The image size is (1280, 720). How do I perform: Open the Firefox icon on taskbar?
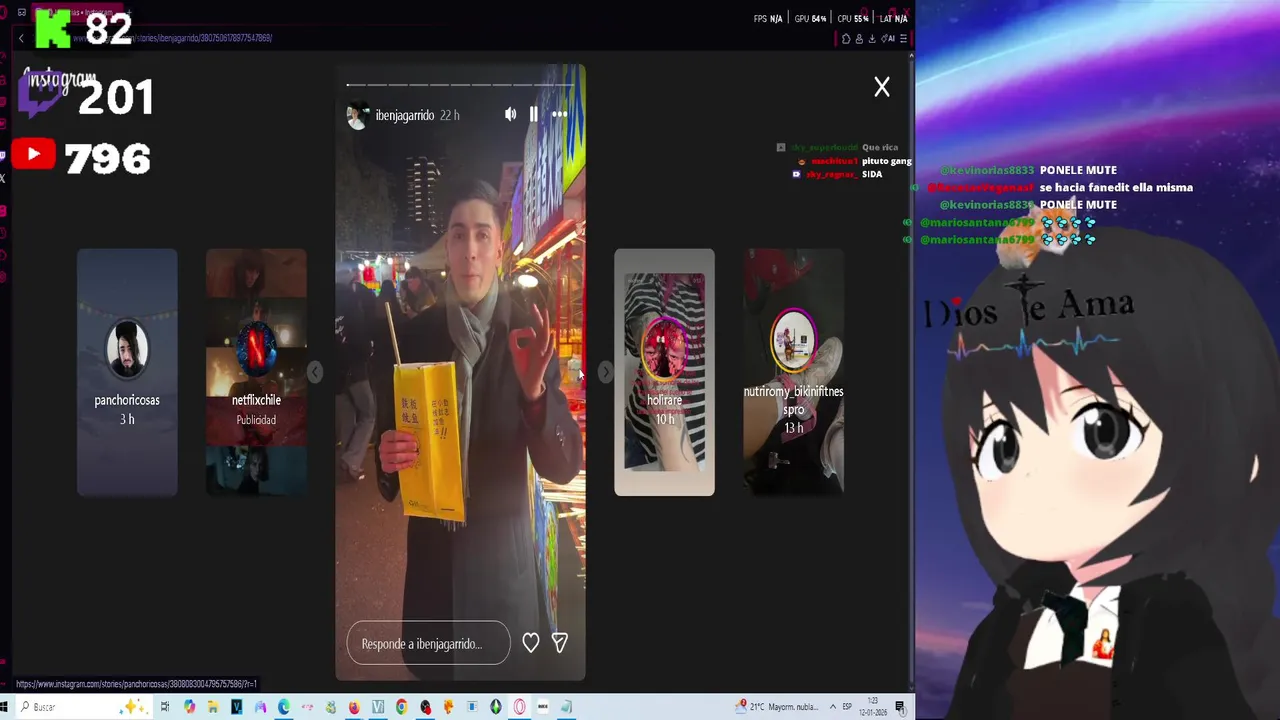[x=354, y=707]
